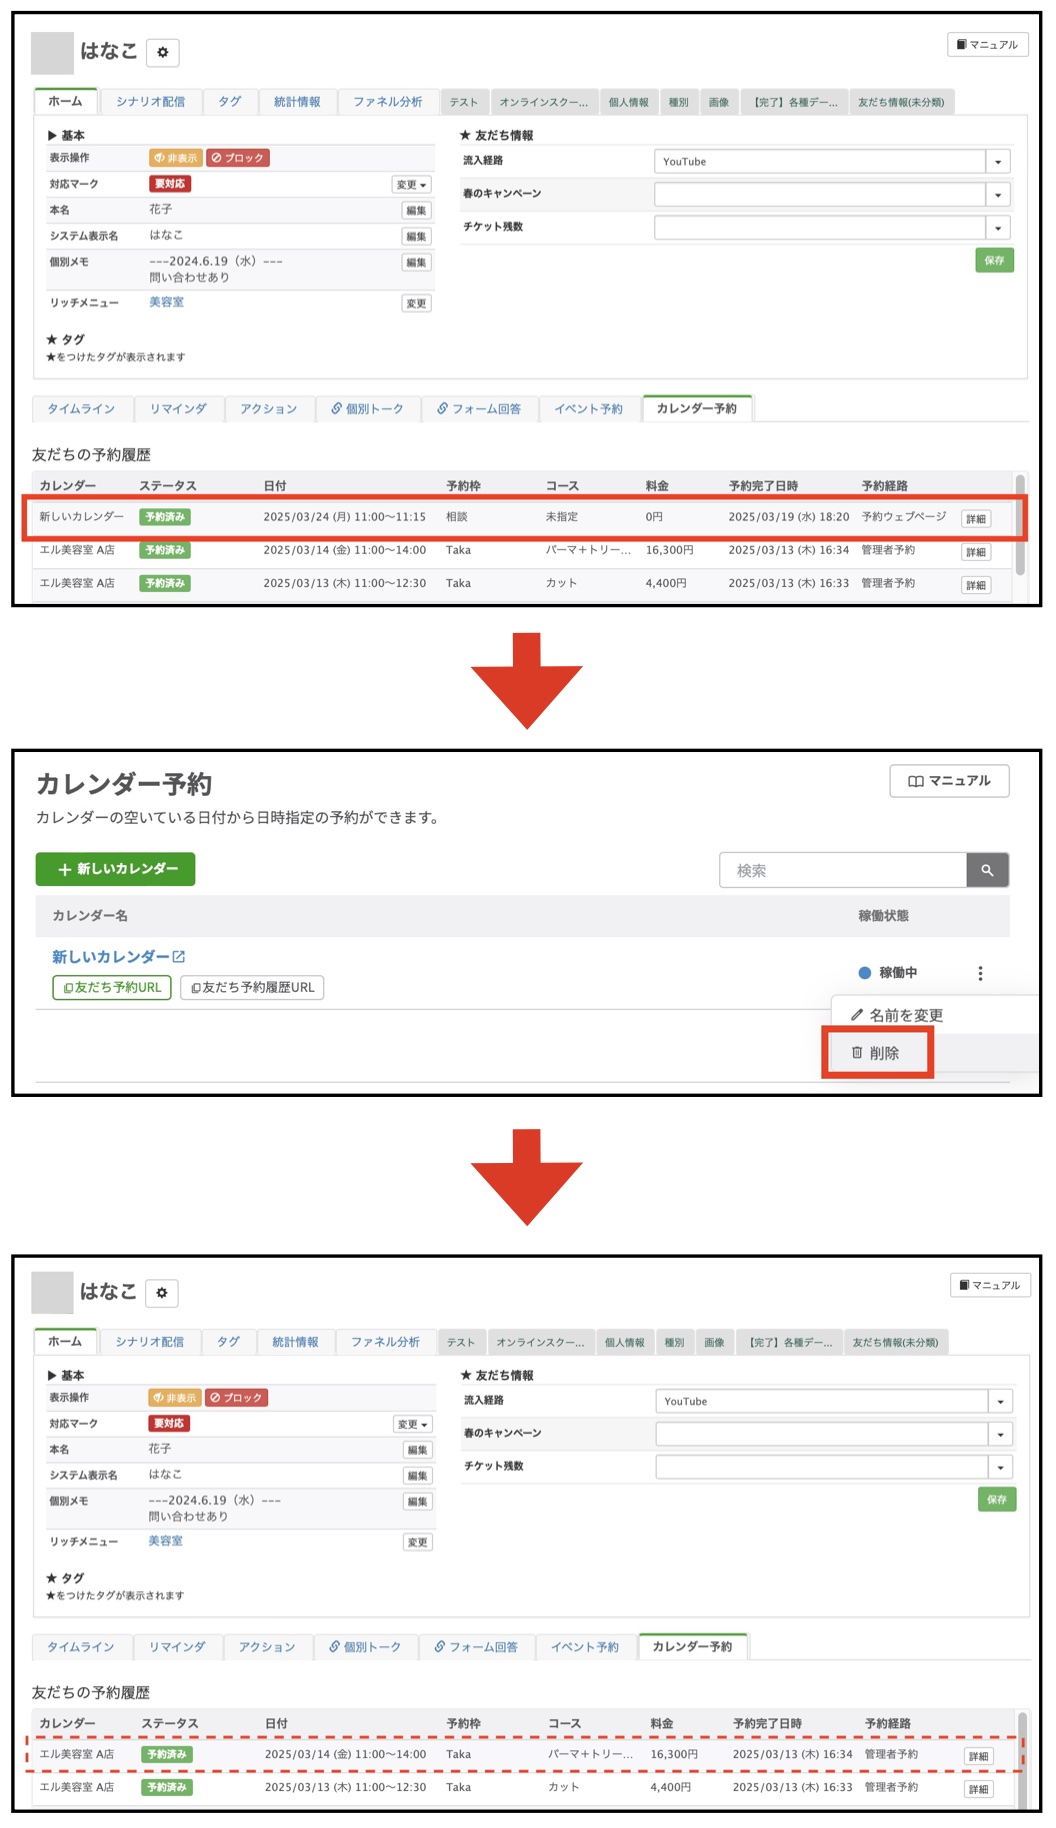This screenshot has width=1056, height=1828.
Task: Click 要対応 badge in top screenshot
Action: (x=170, y=184)
